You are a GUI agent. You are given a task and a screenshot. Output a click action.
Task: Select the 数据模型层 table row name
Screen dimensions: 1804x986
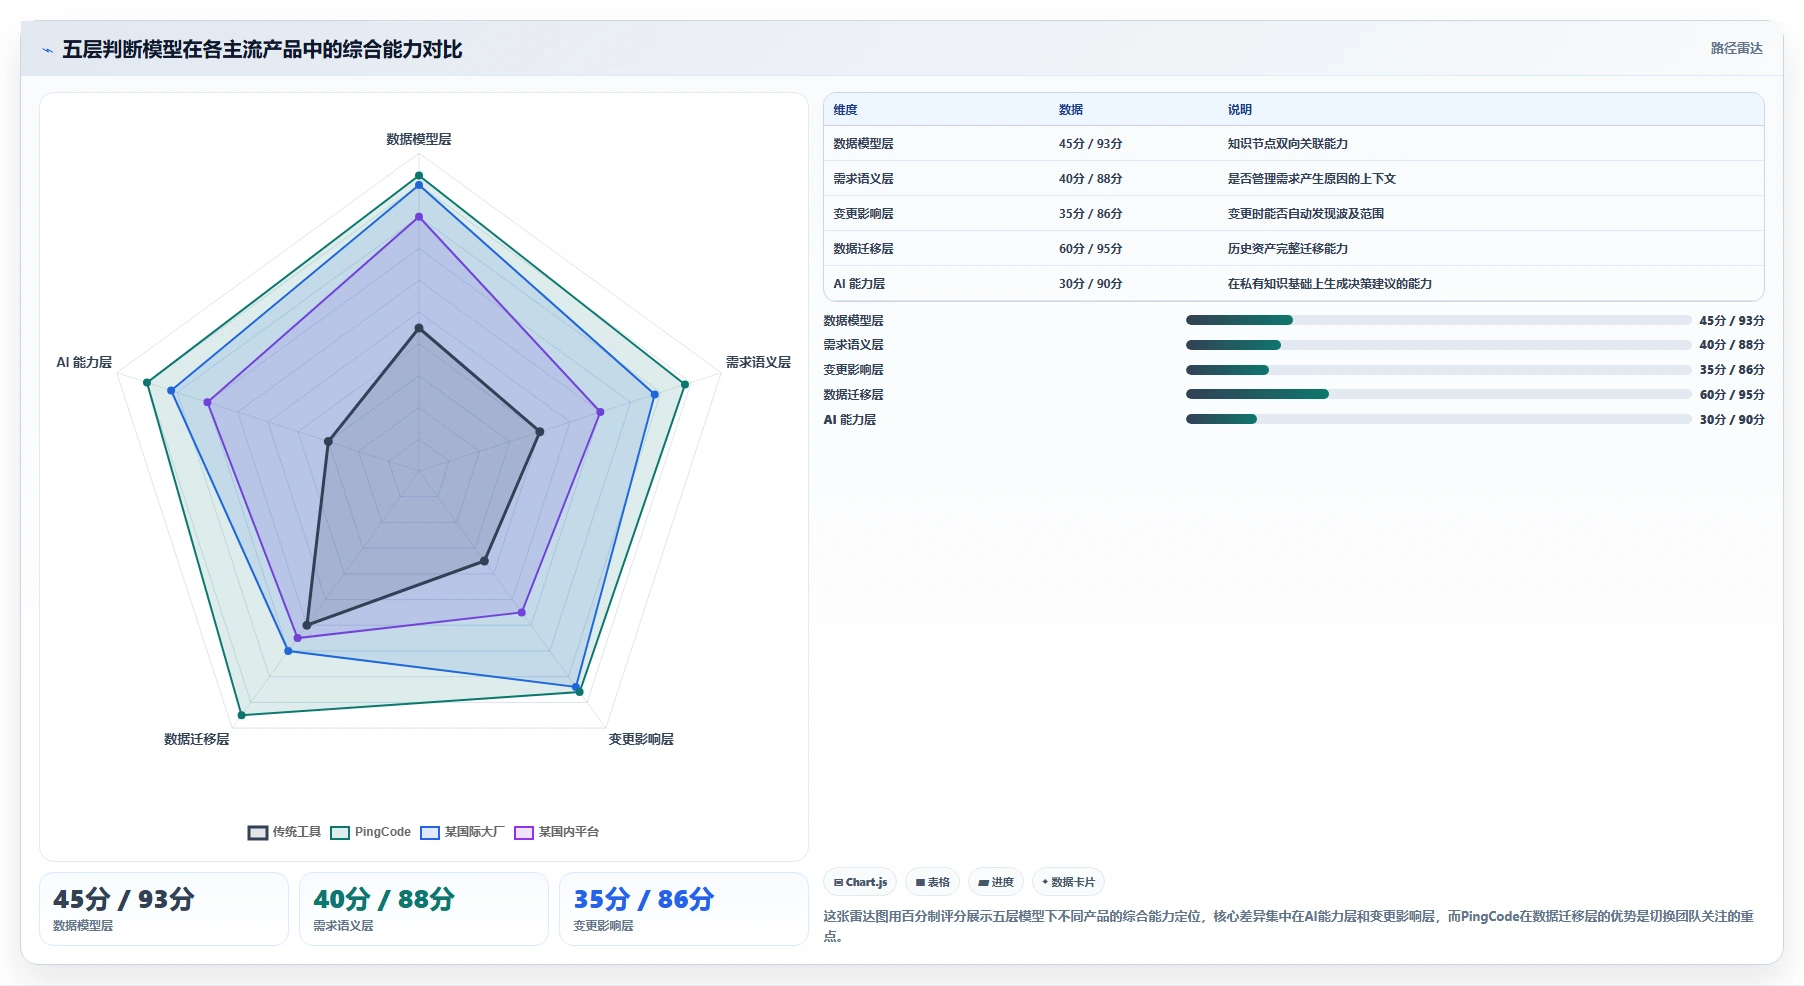coord(864,144)
